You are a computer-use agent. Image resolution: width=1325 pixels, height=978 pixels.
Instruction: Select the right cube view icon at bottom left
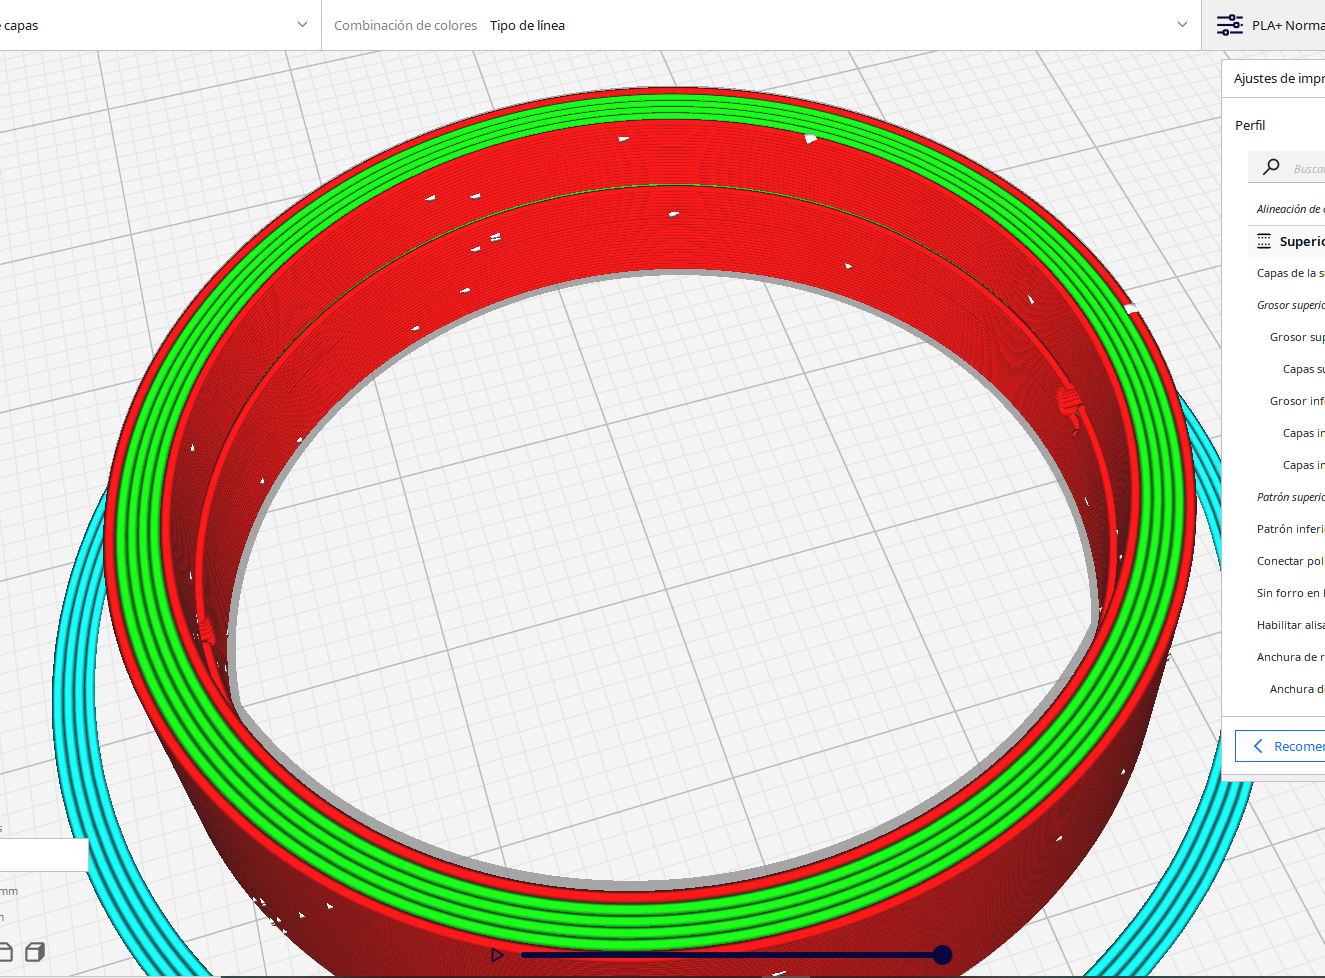[34, 952]
